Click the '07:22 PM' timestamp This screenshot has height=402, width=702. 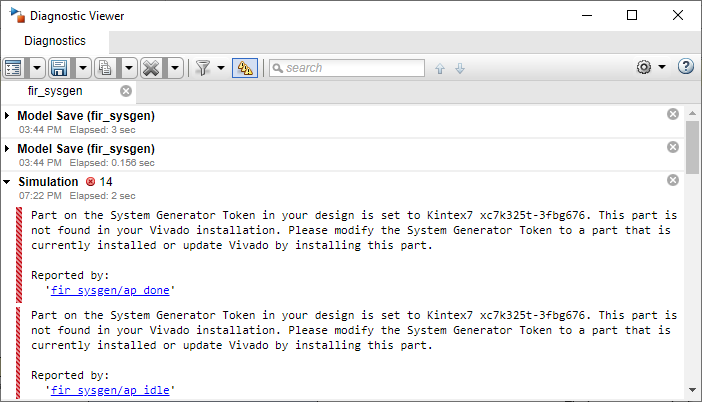(x=40, y=196)
